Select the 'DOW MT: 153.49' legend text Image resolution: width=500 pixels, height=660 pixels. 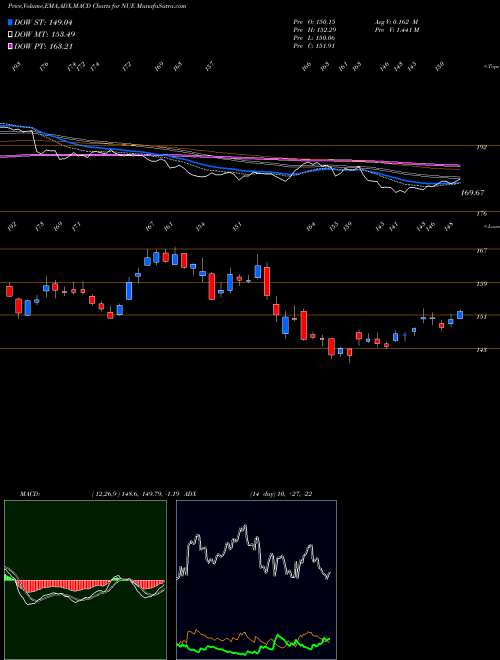click(x=45, y=34)
